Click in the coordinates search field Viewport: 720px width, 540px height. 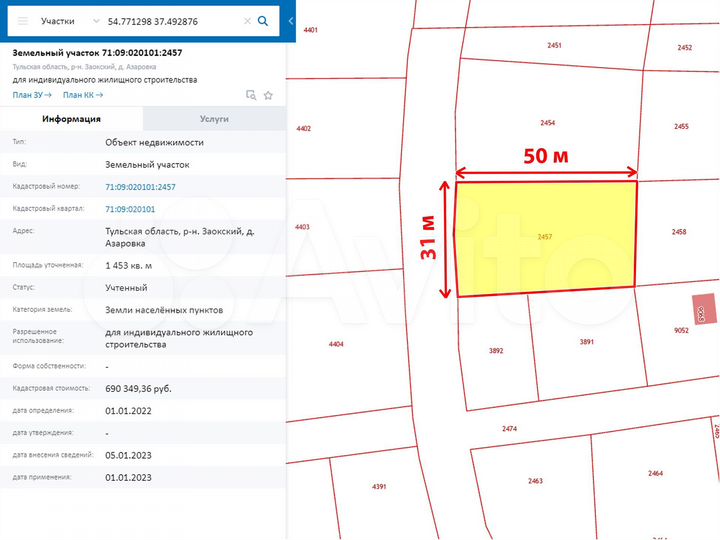170,20
